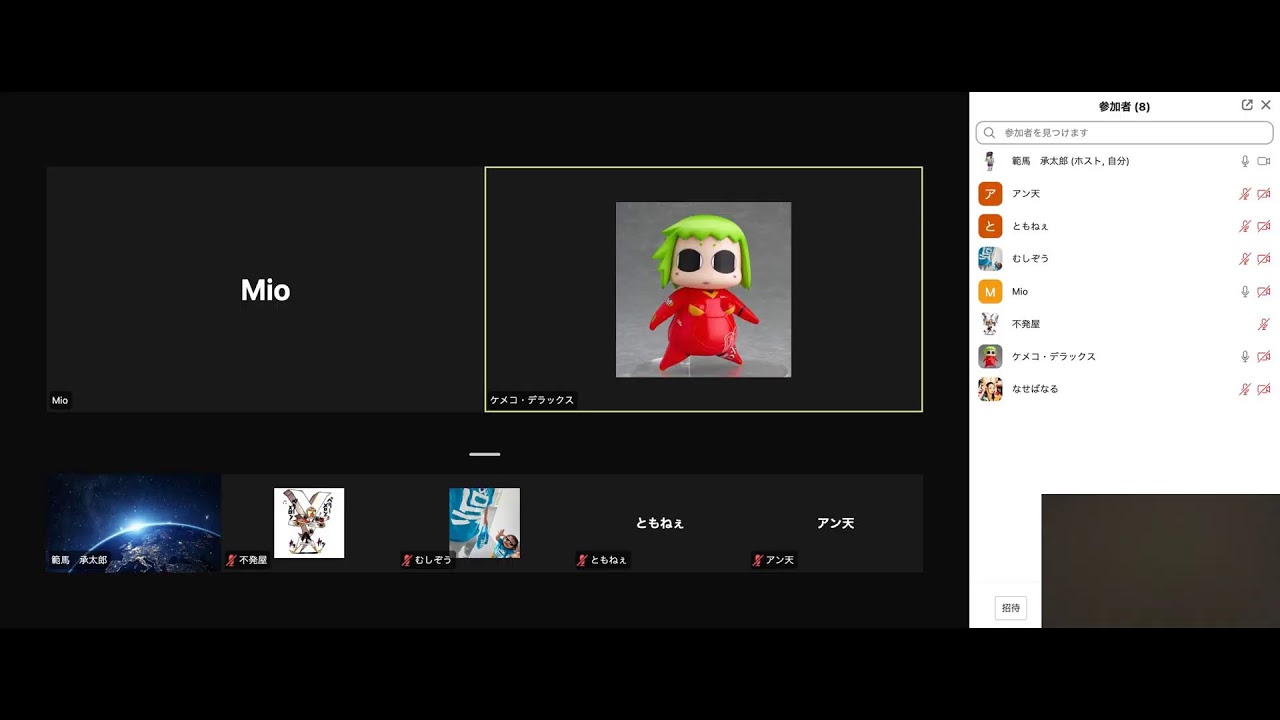1280x720 pixels.
Task: Click the disabled camera icon next to むしぞう
Action: pyautogui.click(x=1262, y=258)
